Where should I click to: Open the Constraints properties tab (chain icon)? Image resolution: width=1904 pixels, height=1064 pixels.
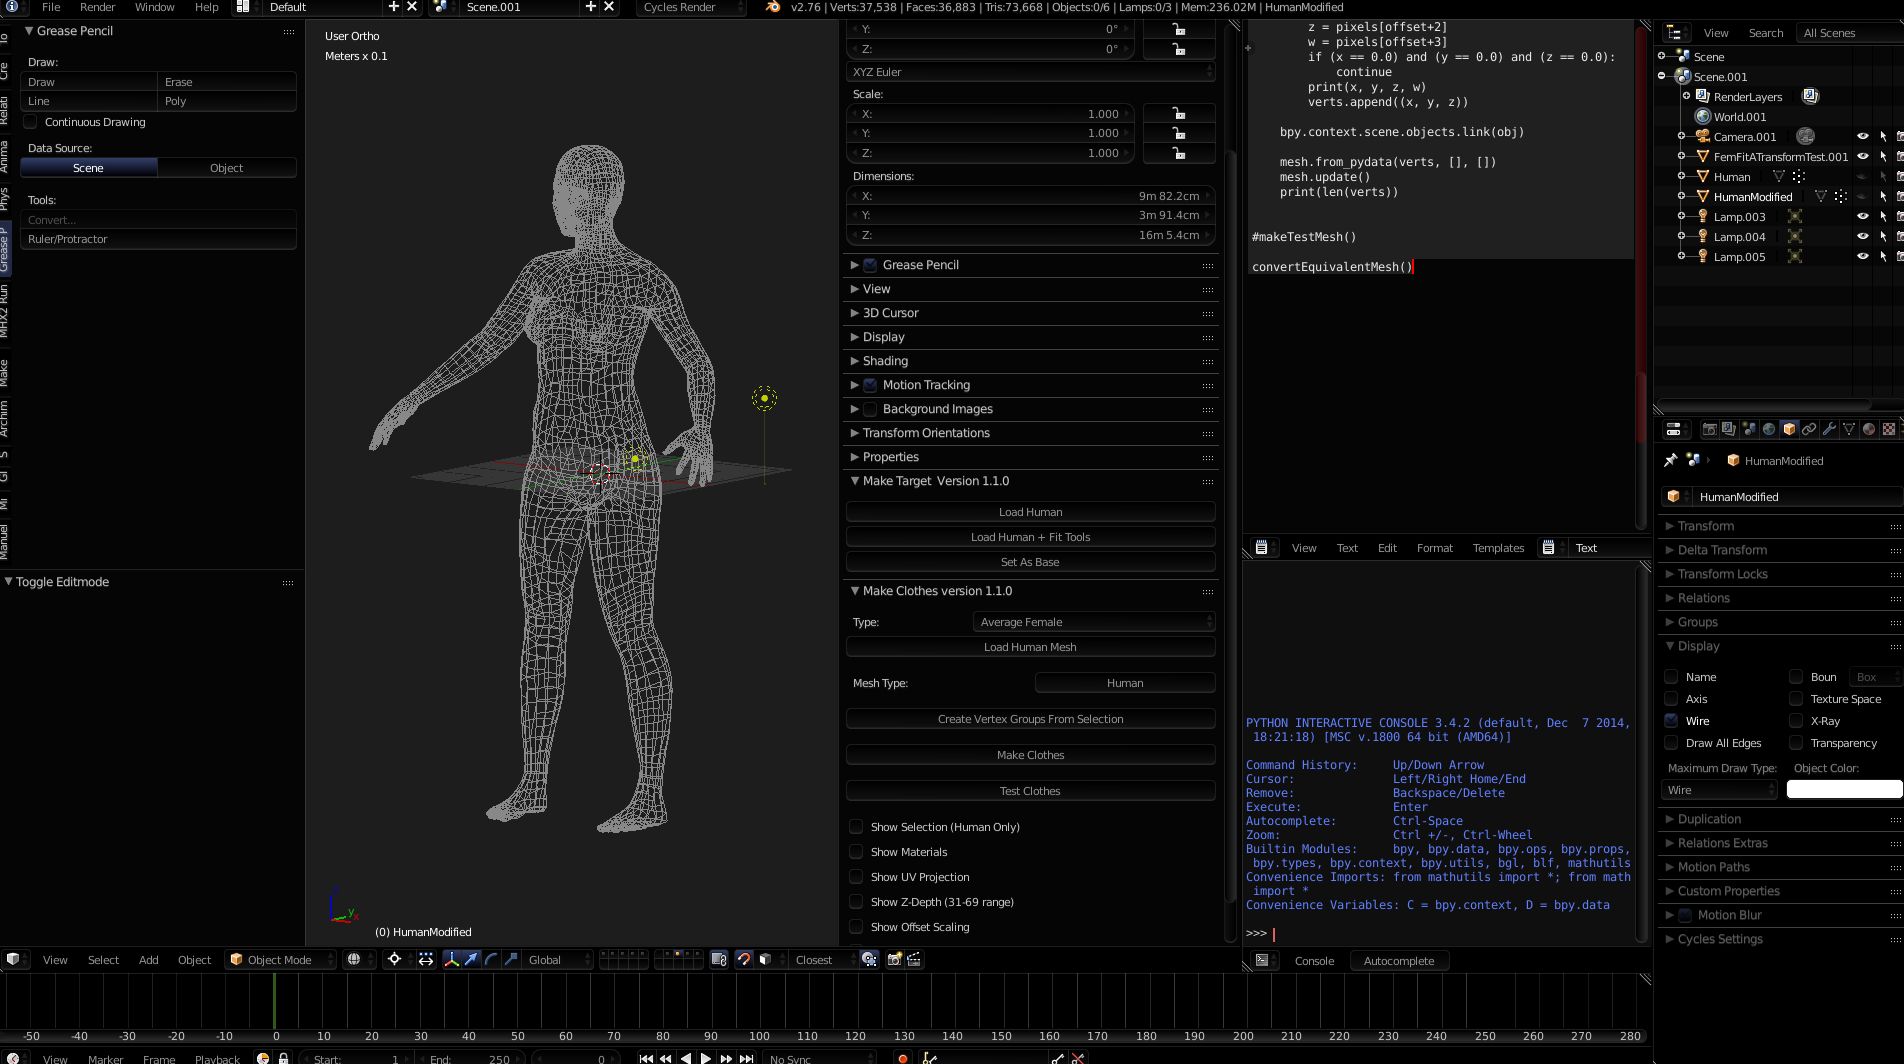(x=1809, y=429)
